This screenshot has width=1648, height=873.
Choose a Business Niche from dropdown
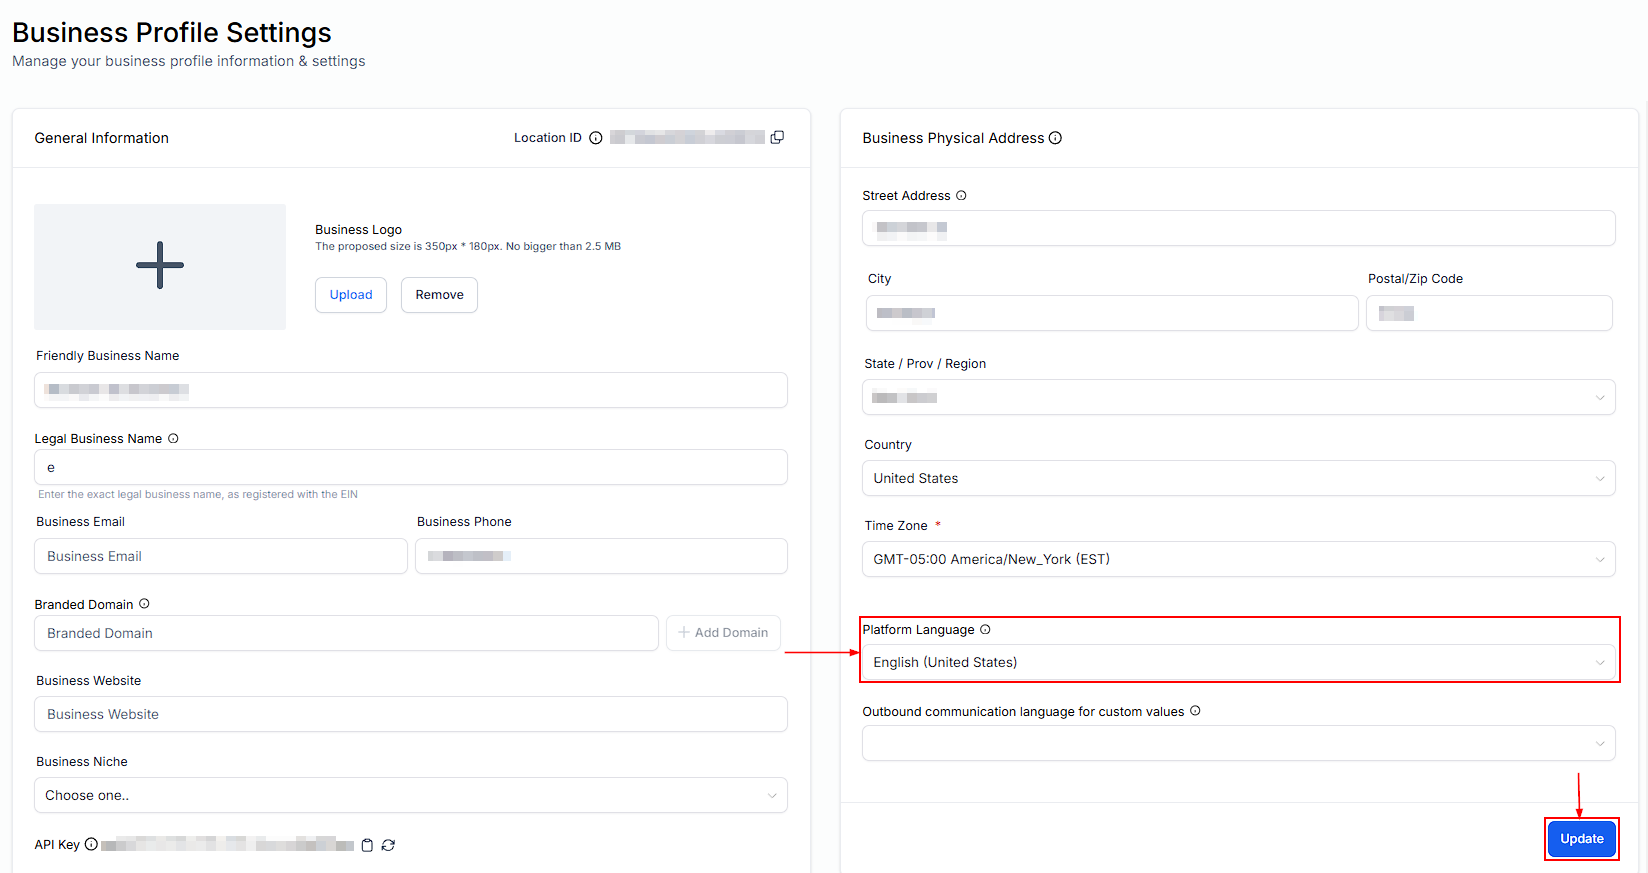tap(410, 795)
